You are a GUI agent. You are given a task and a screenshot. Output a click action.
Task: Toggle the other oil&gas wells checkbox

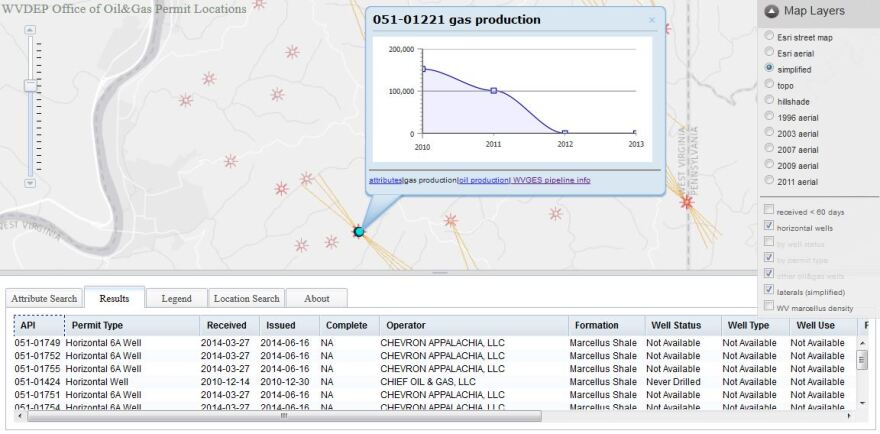pyautogui.click(x=769, y=274)
